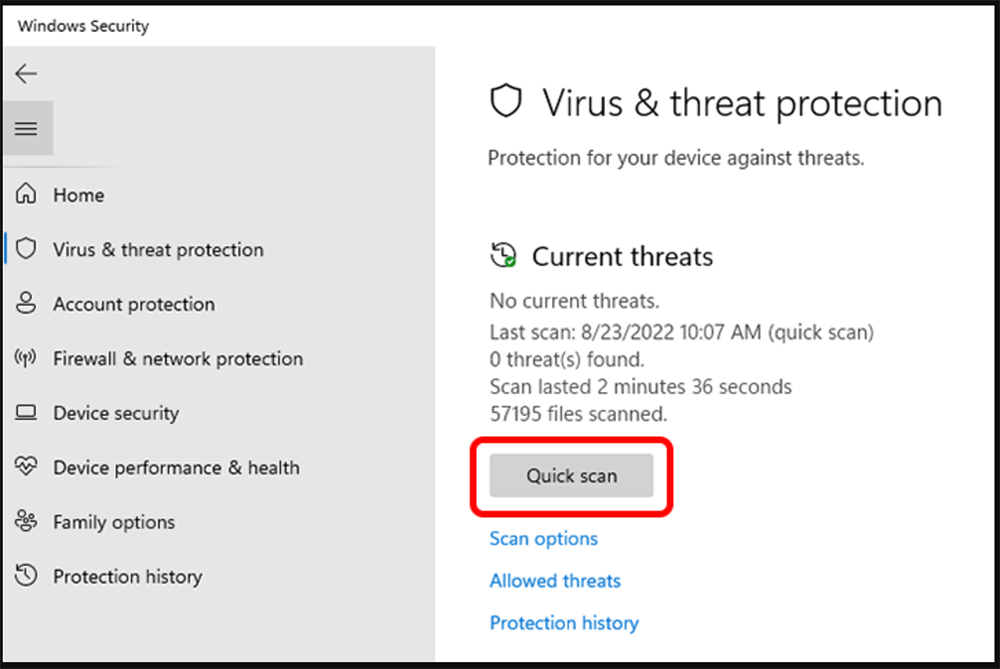
Task: Open the hamburger navigation menu
Action: click(26, 128)
